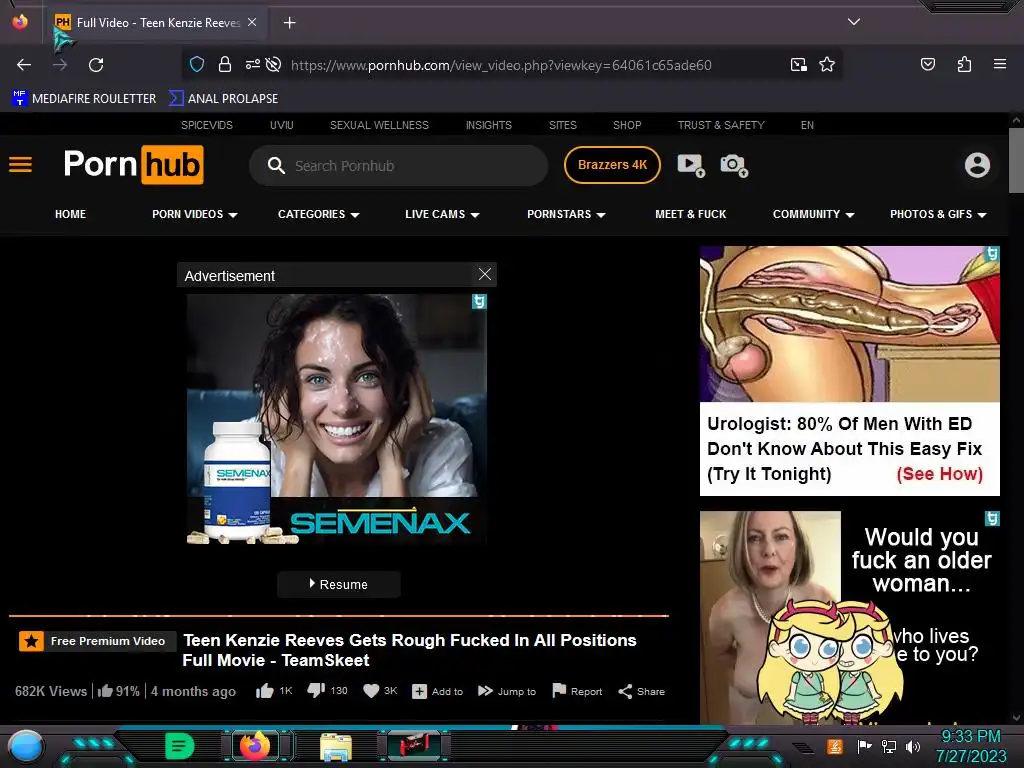Image resolution: width=1024 pixels, height=768 pixels.
Task: Click the site logo
Action: click(x=134, y=165)
